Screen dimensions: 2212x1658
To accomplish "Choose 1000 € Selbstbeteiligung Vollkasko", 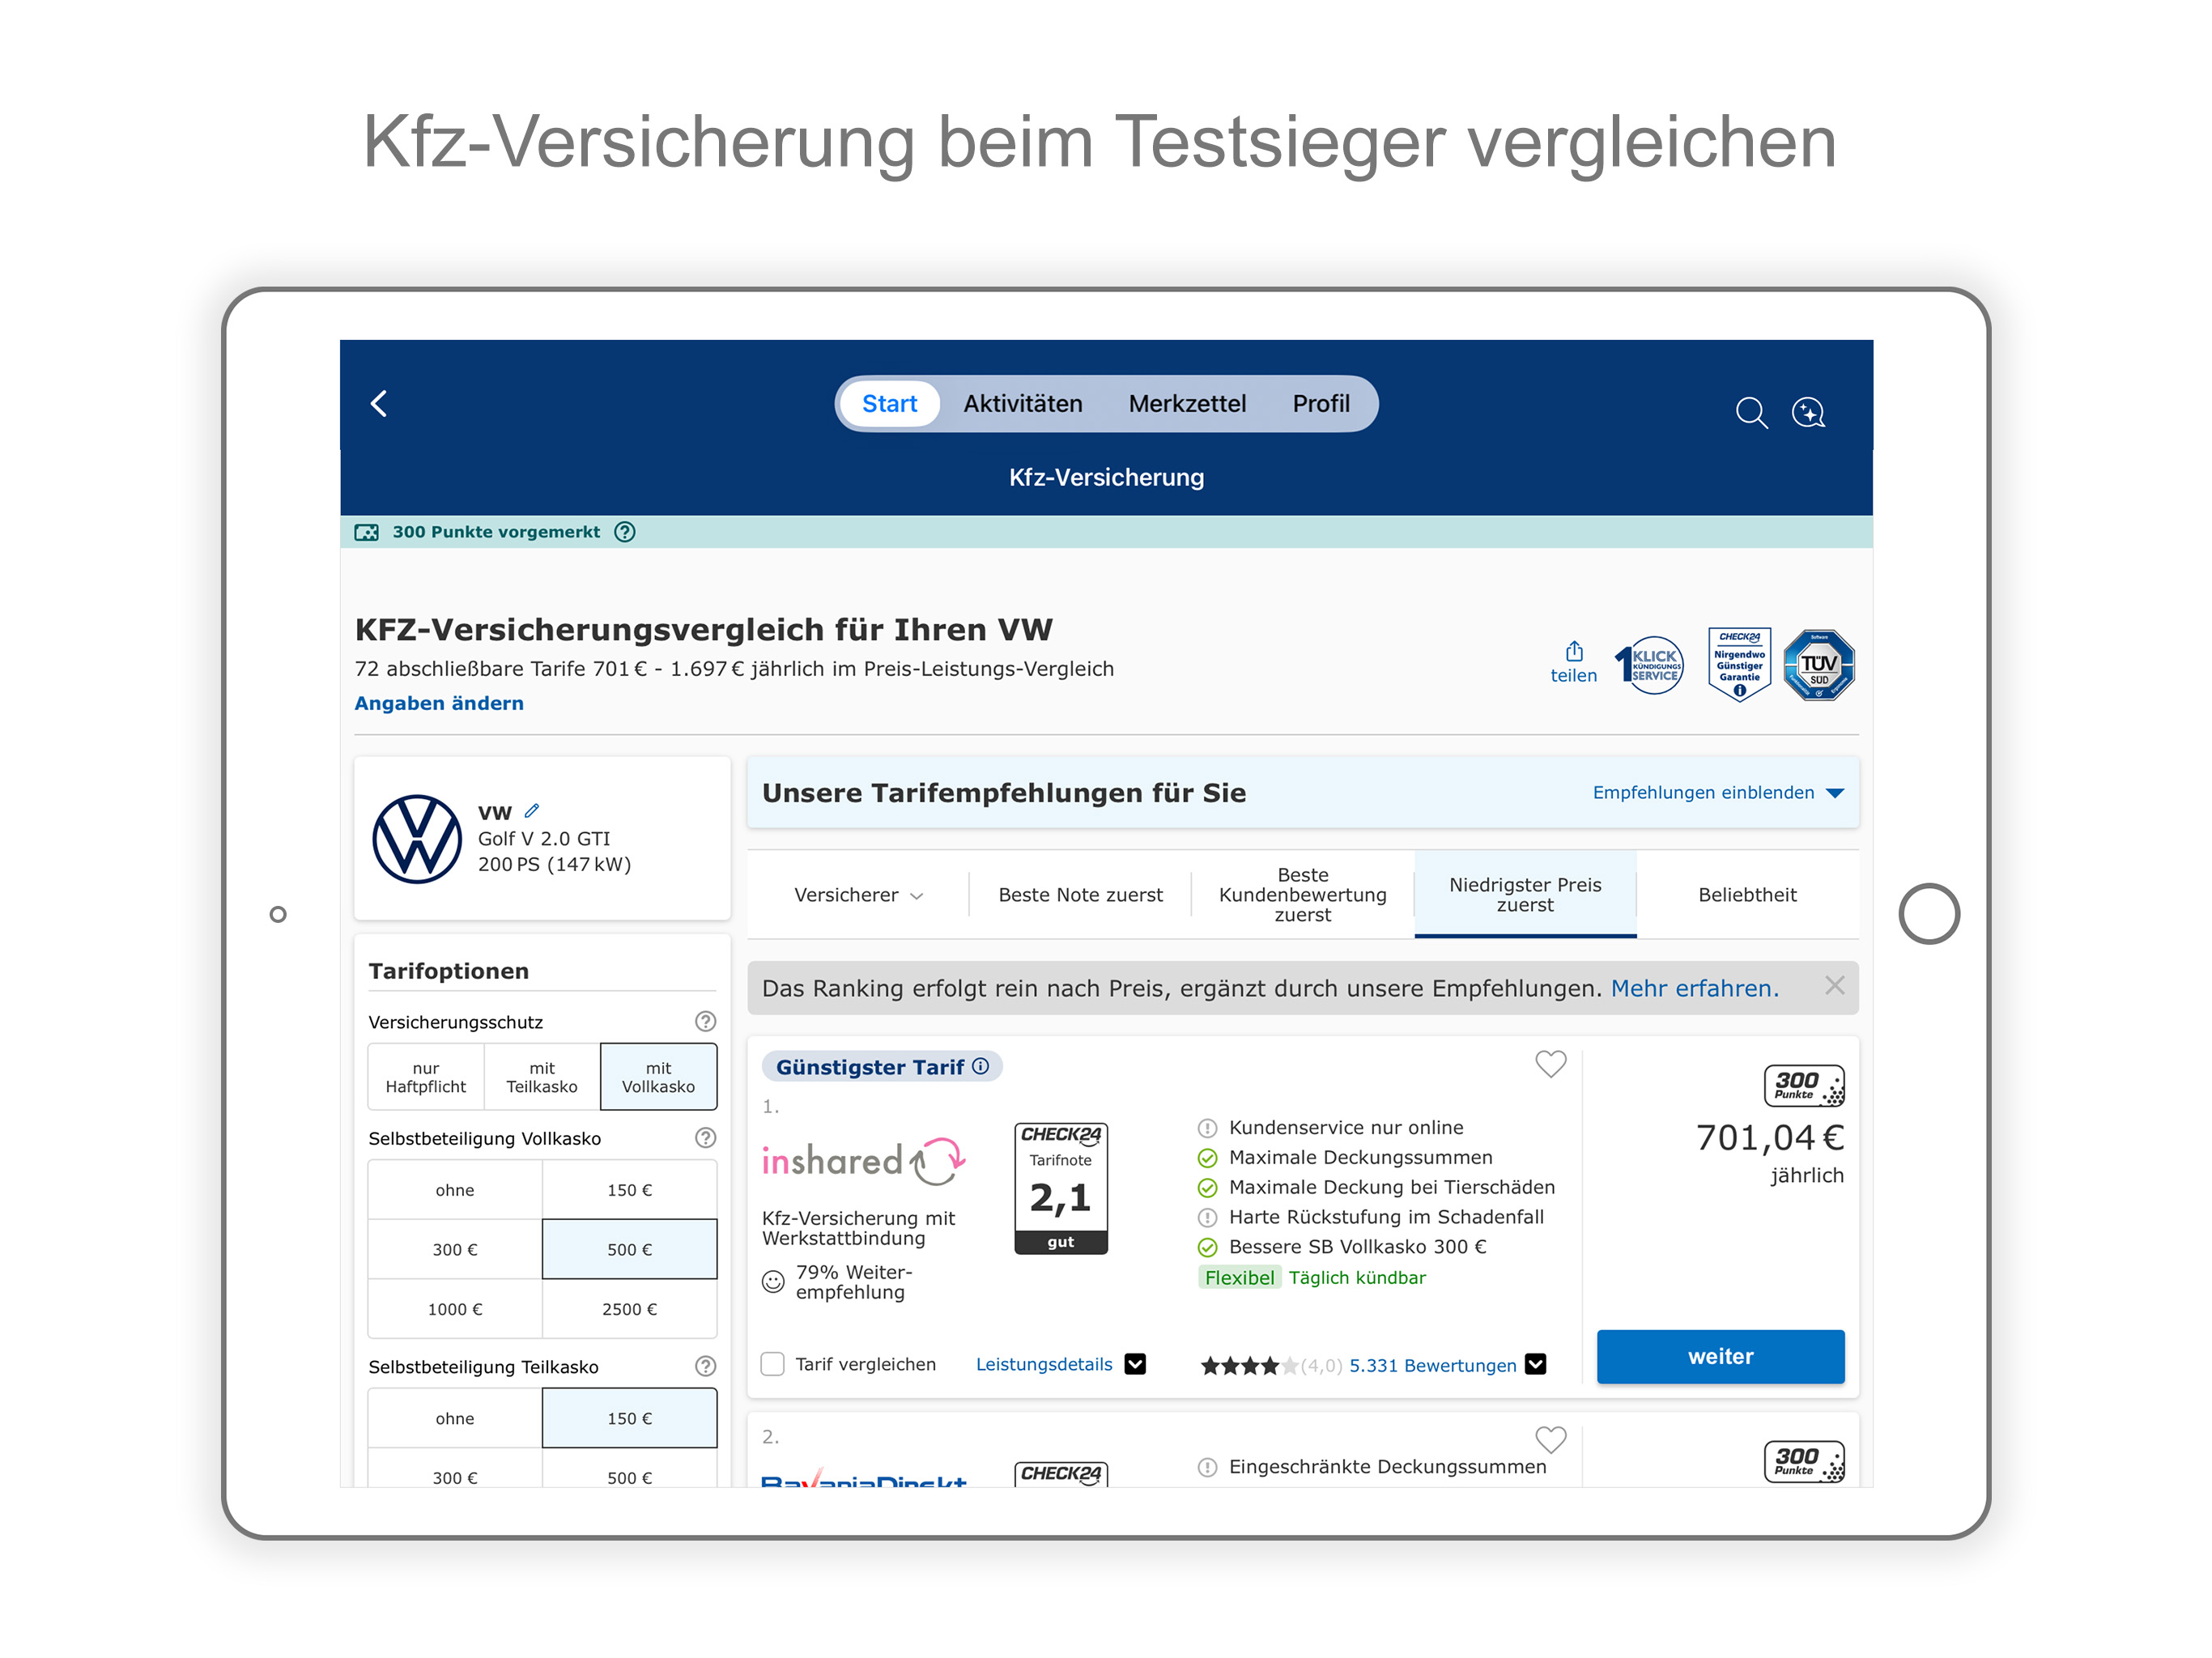I will 454,1308.
